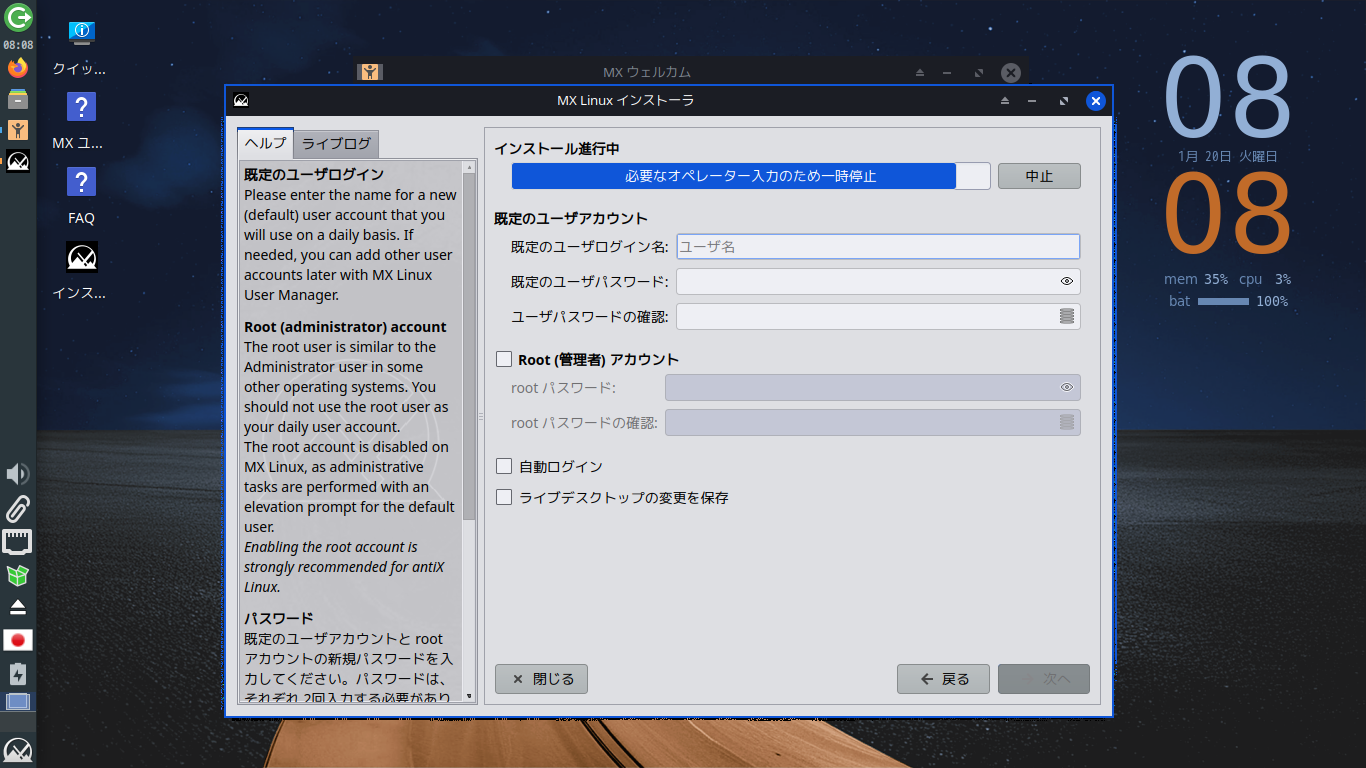Shade the MX ウェルカム window

point(920,73)
